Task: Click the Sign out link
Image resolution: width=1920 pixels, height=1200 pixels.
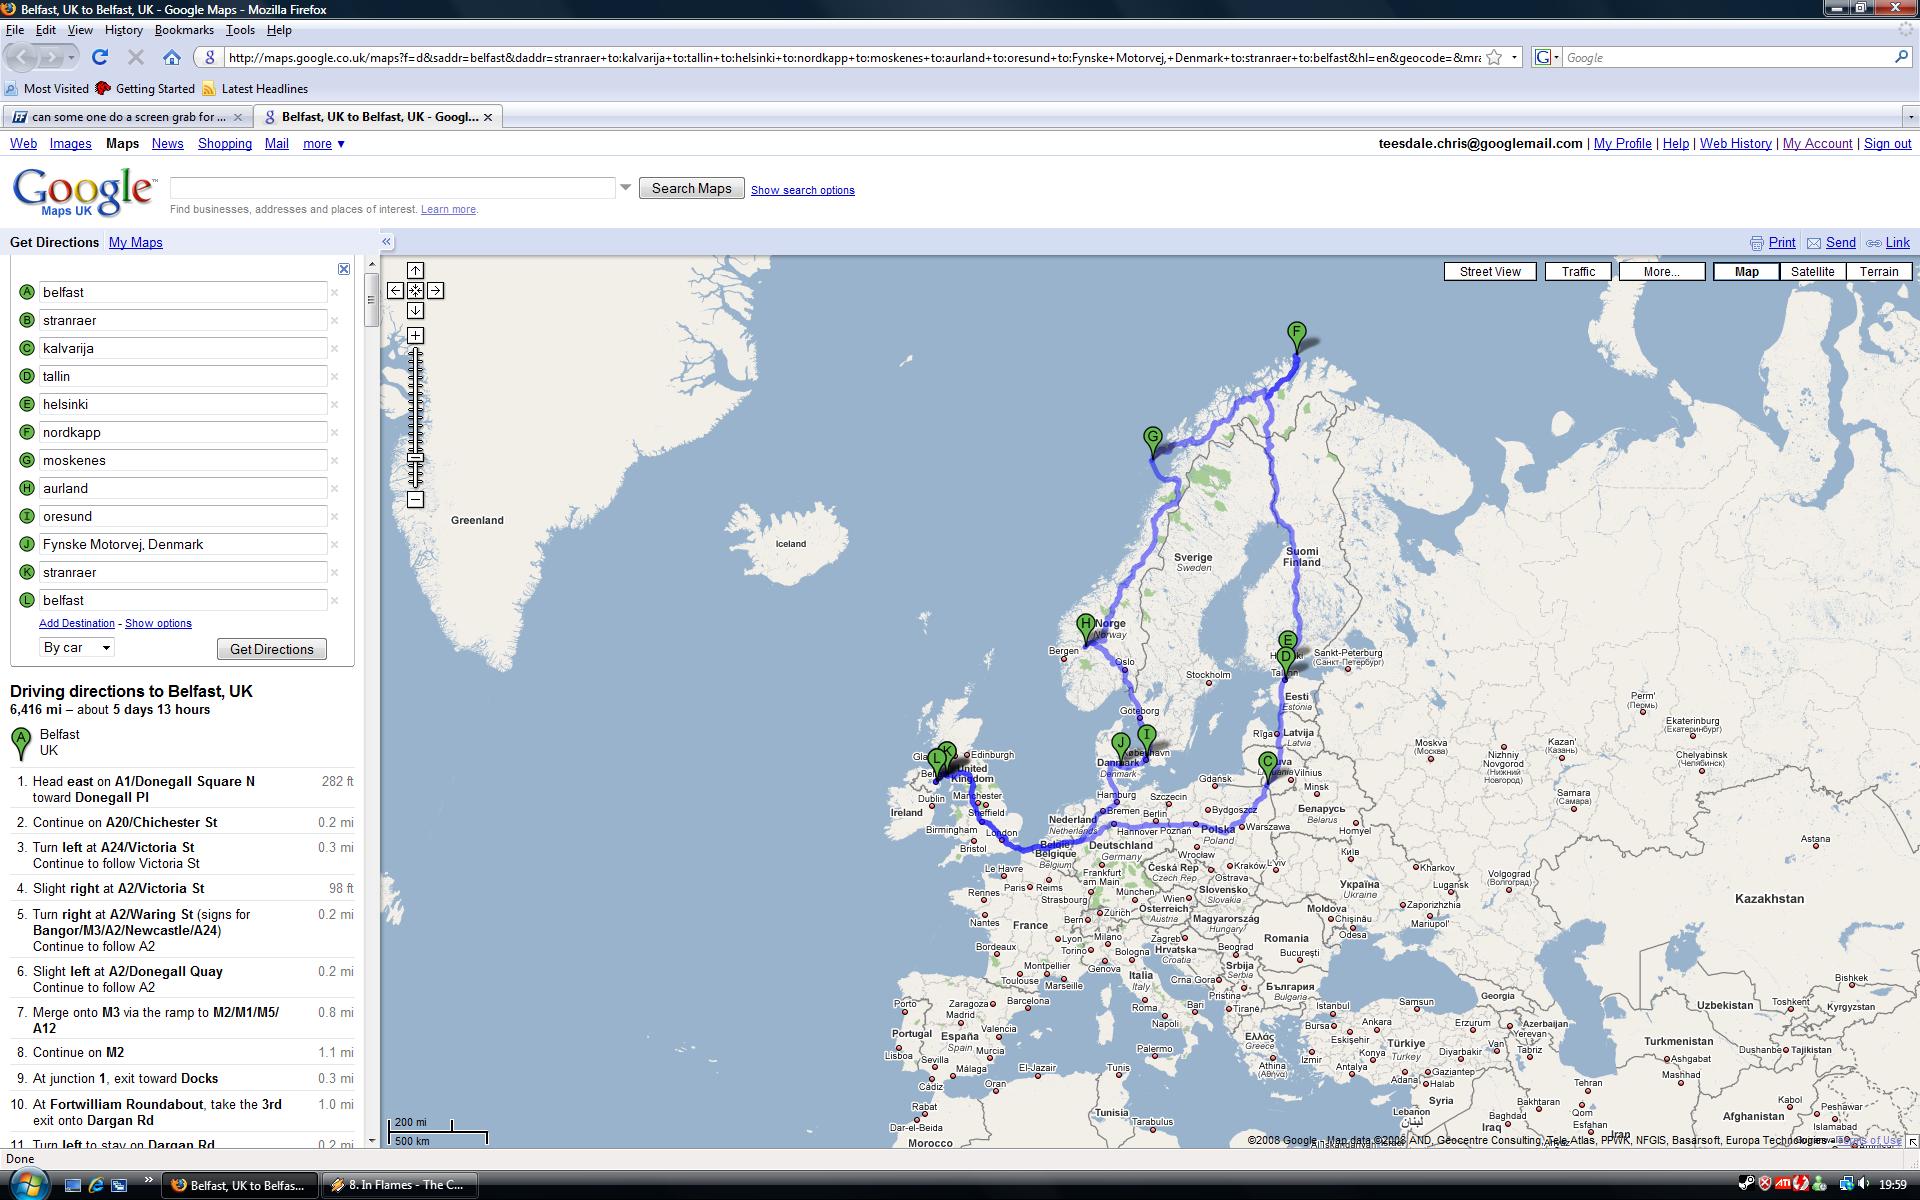Action: click(x=1887, y=144)
